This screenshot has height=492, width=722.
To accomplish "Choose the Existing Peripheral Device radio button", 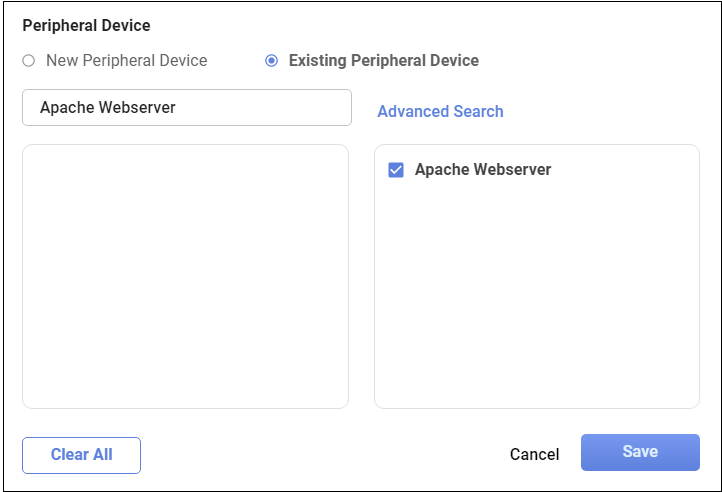I will (271, 61).
